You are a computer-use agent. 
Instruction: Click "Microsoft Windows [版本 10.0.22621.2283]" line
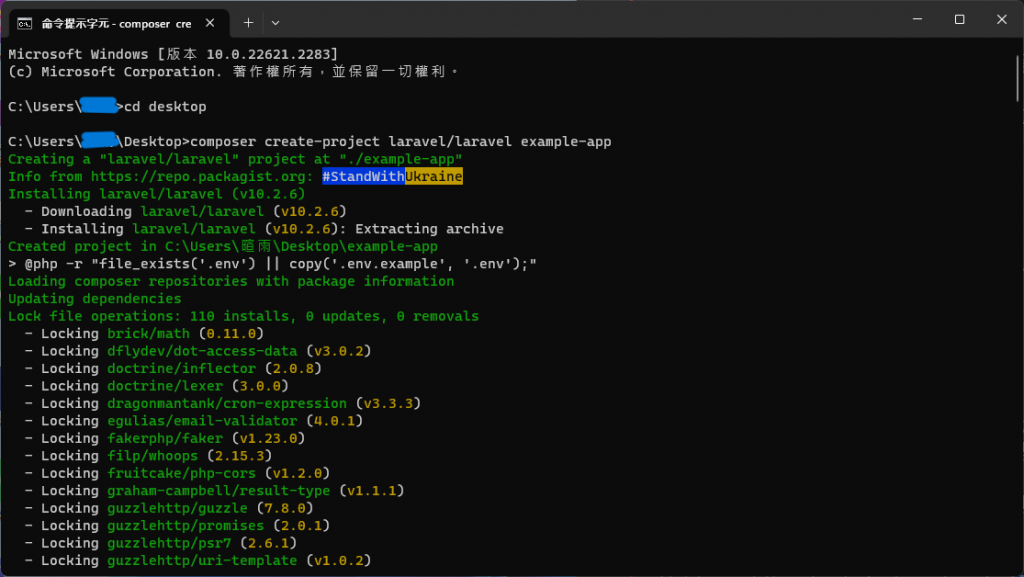tap(173, 54)
